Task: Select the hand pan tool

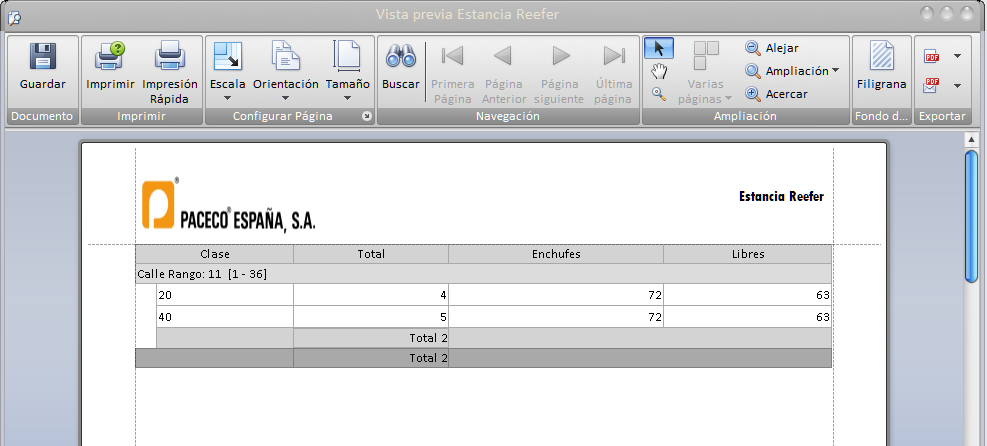Action: click(x=659, y=71)
